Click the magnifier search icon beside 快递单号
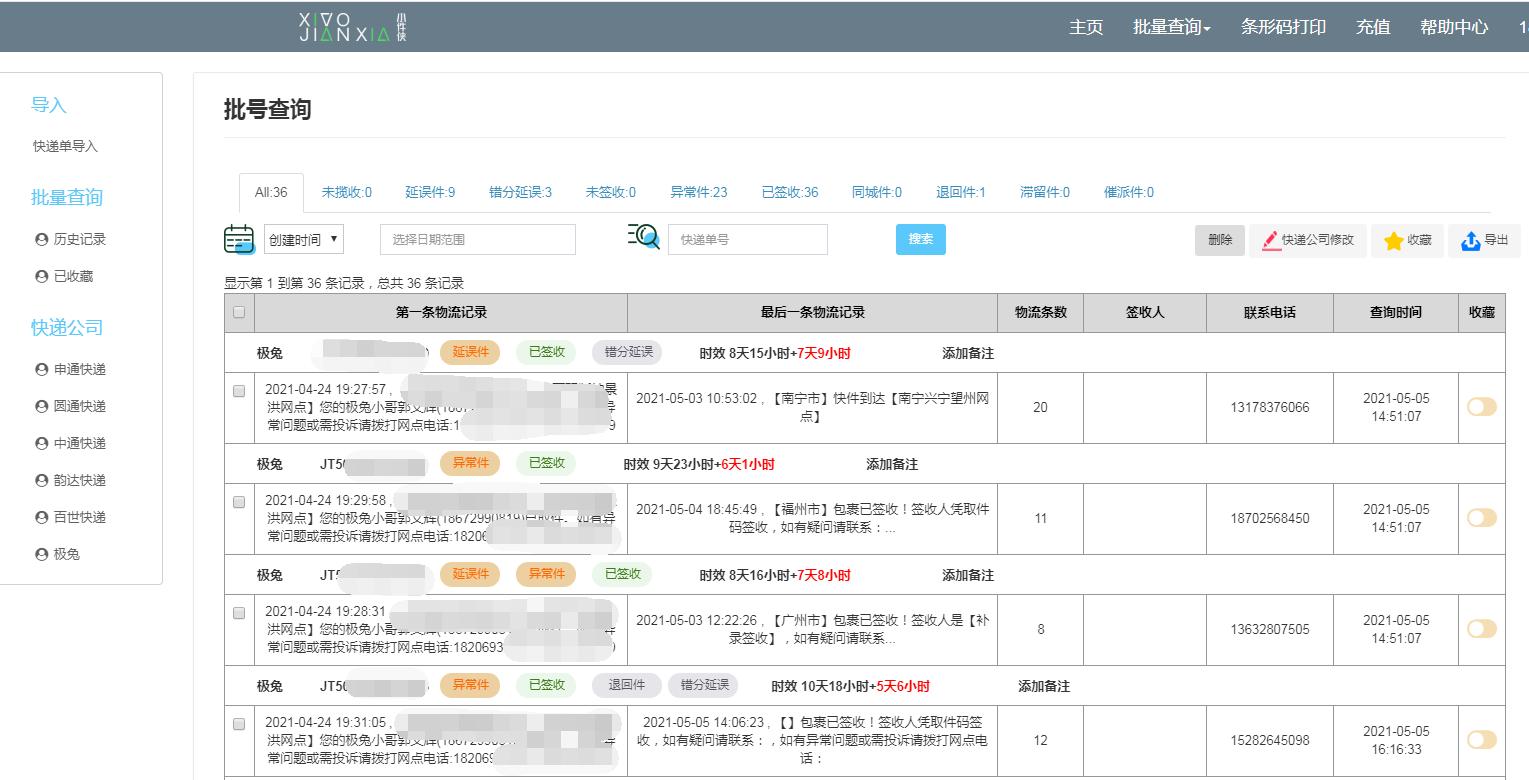The image size is (1529, 780). [645, 237]
